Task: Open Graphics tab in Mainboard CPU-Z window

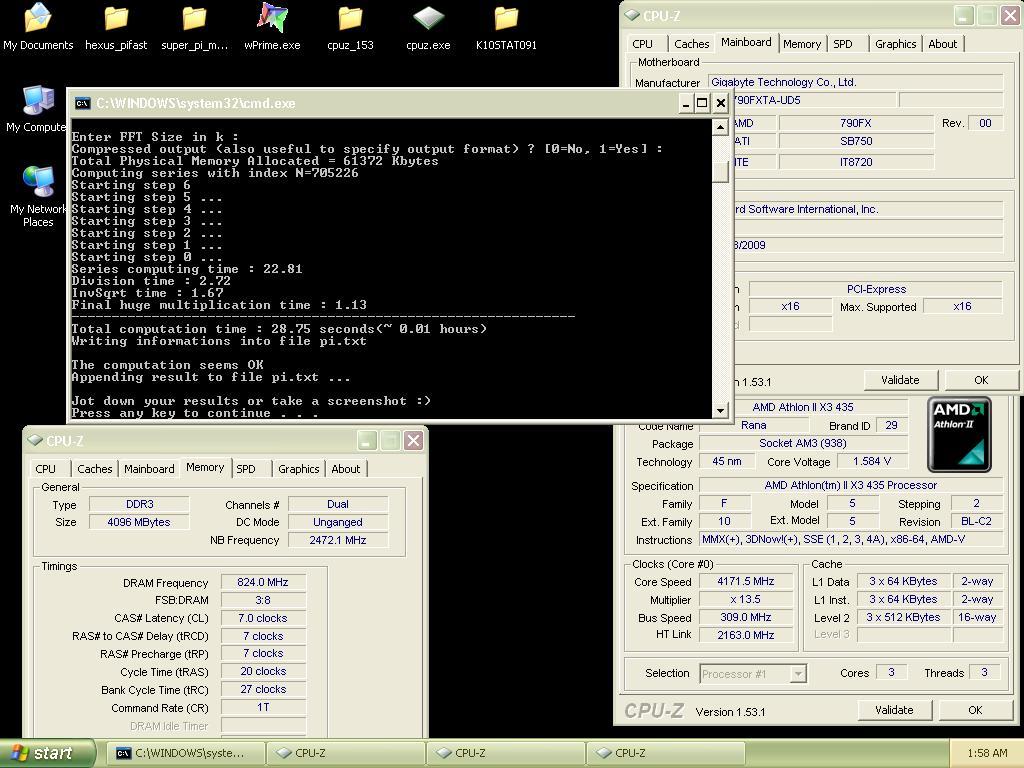Action: click(x=895, y=44)
